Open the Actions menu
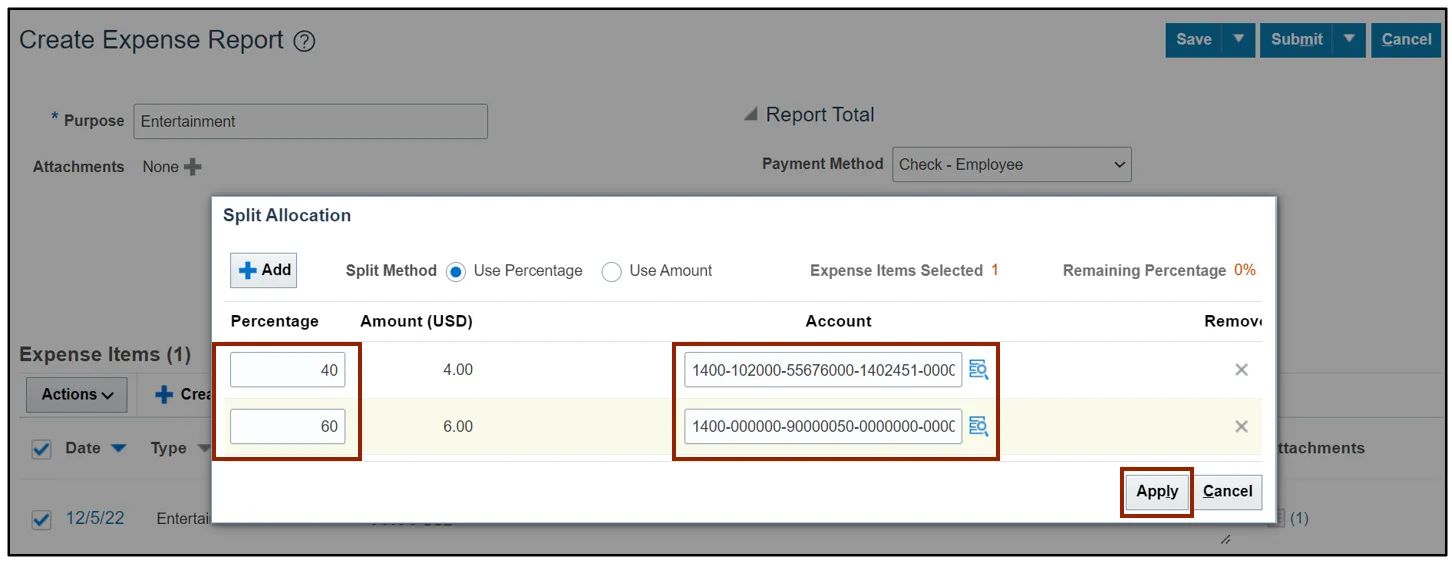The image size is (1452, 562). [77, 395]
